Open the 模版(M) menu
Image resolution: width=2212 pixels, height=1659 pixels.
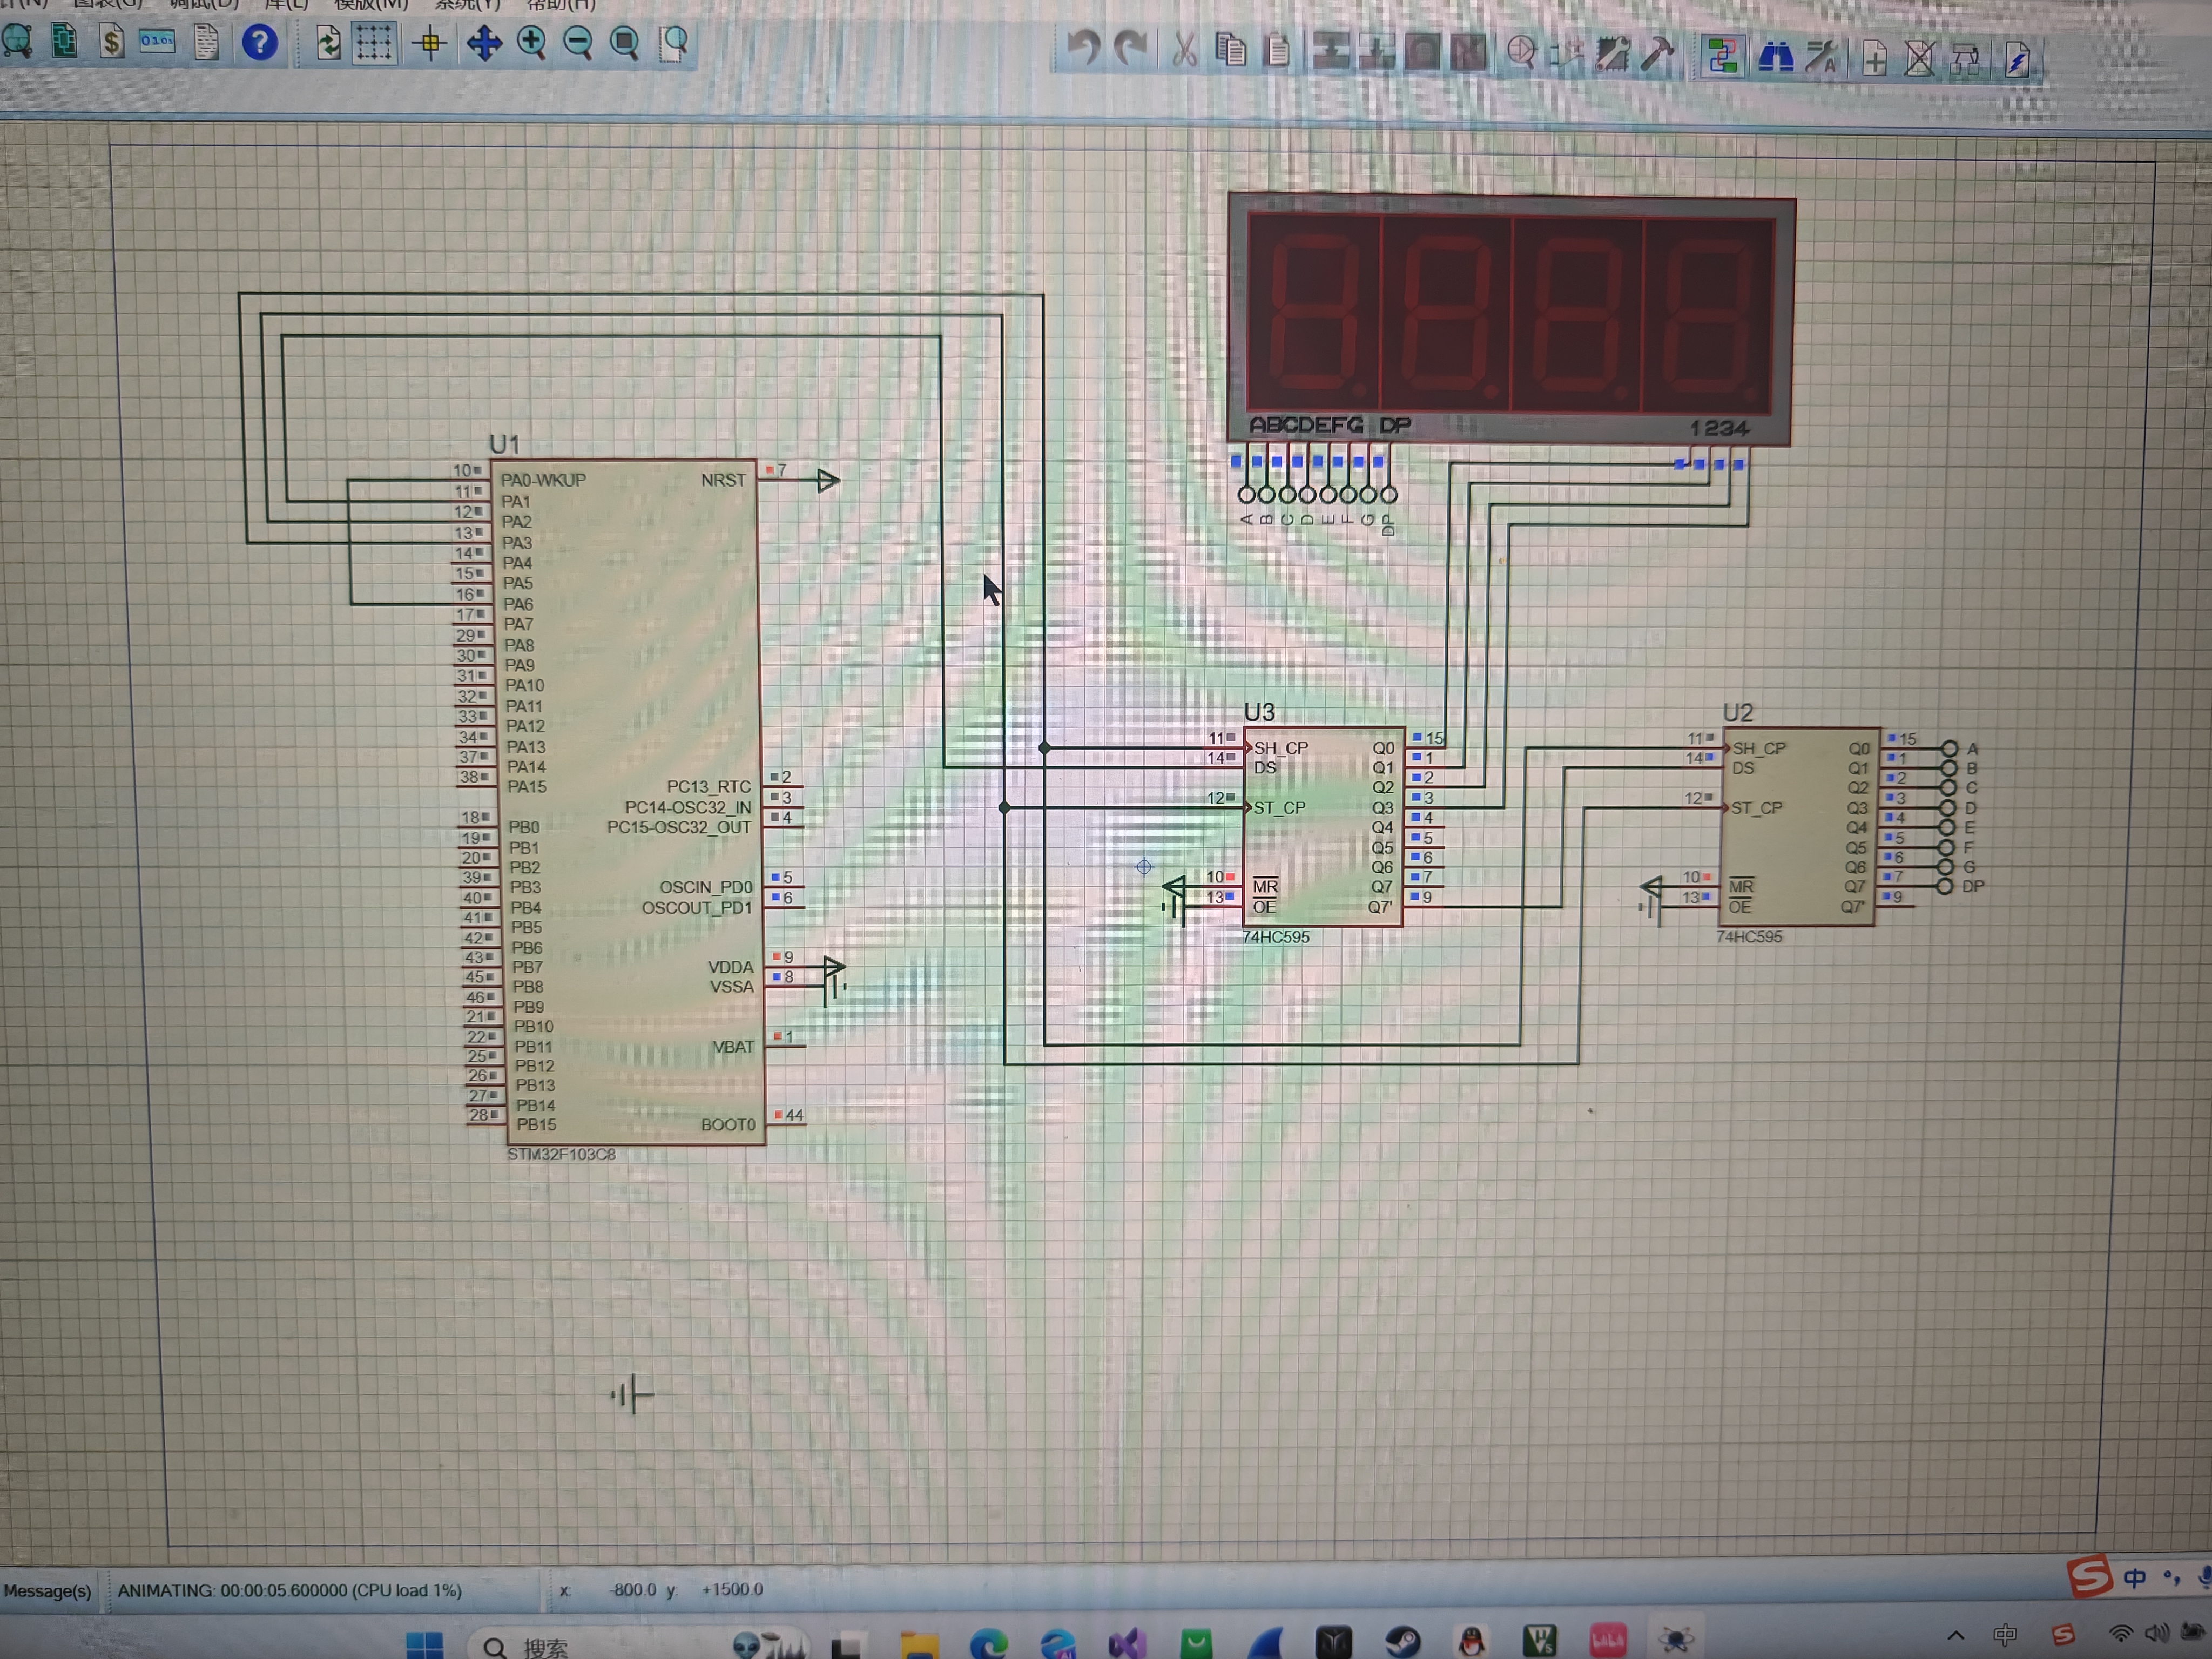point(371,5)
